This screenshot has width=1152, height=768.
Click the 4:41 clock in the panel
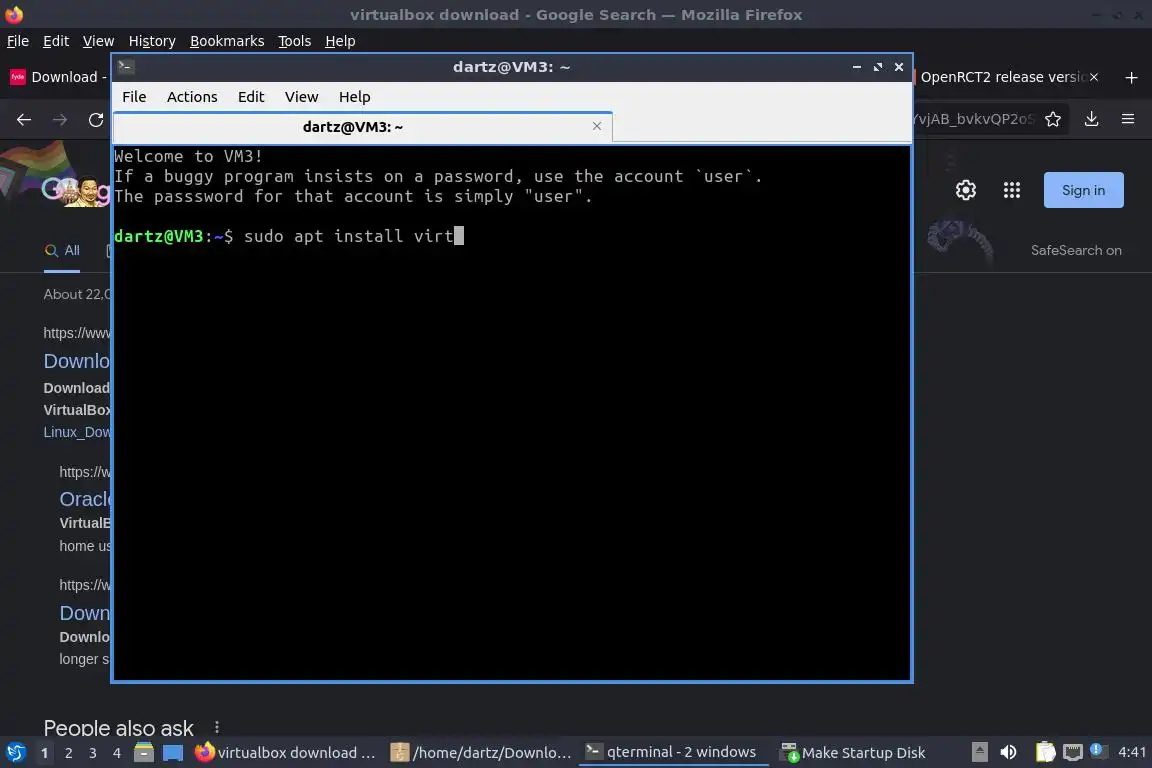click(1131, 752)
